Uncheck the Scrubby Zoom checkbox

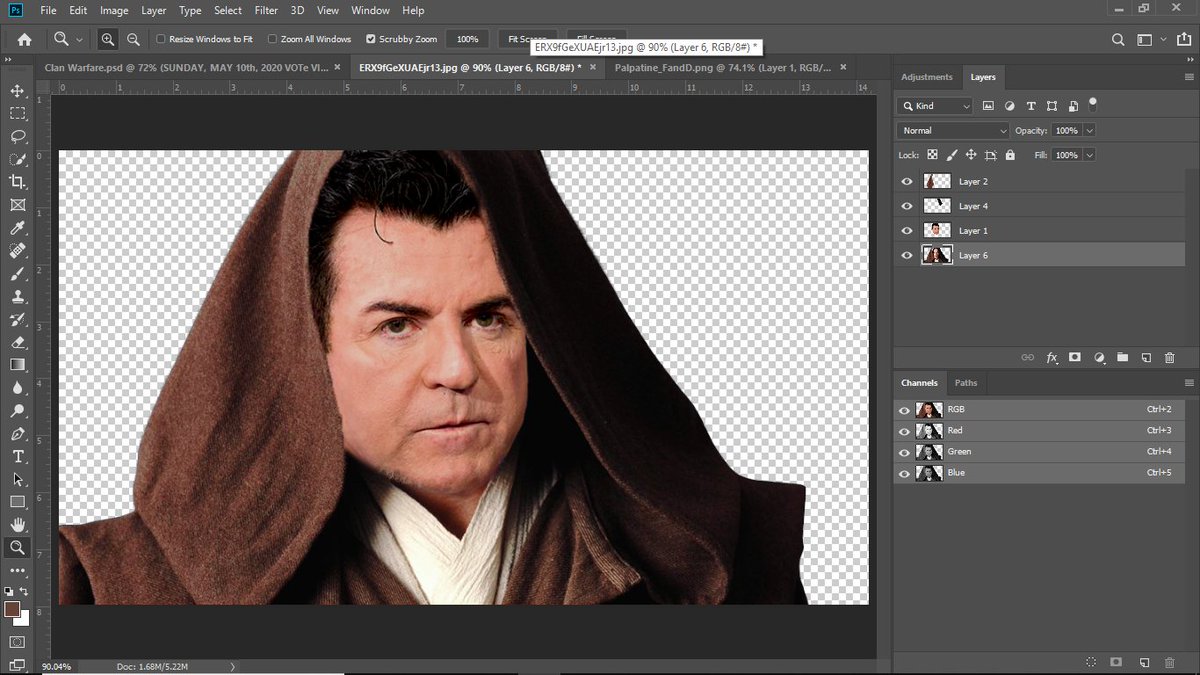pos(371,39)
